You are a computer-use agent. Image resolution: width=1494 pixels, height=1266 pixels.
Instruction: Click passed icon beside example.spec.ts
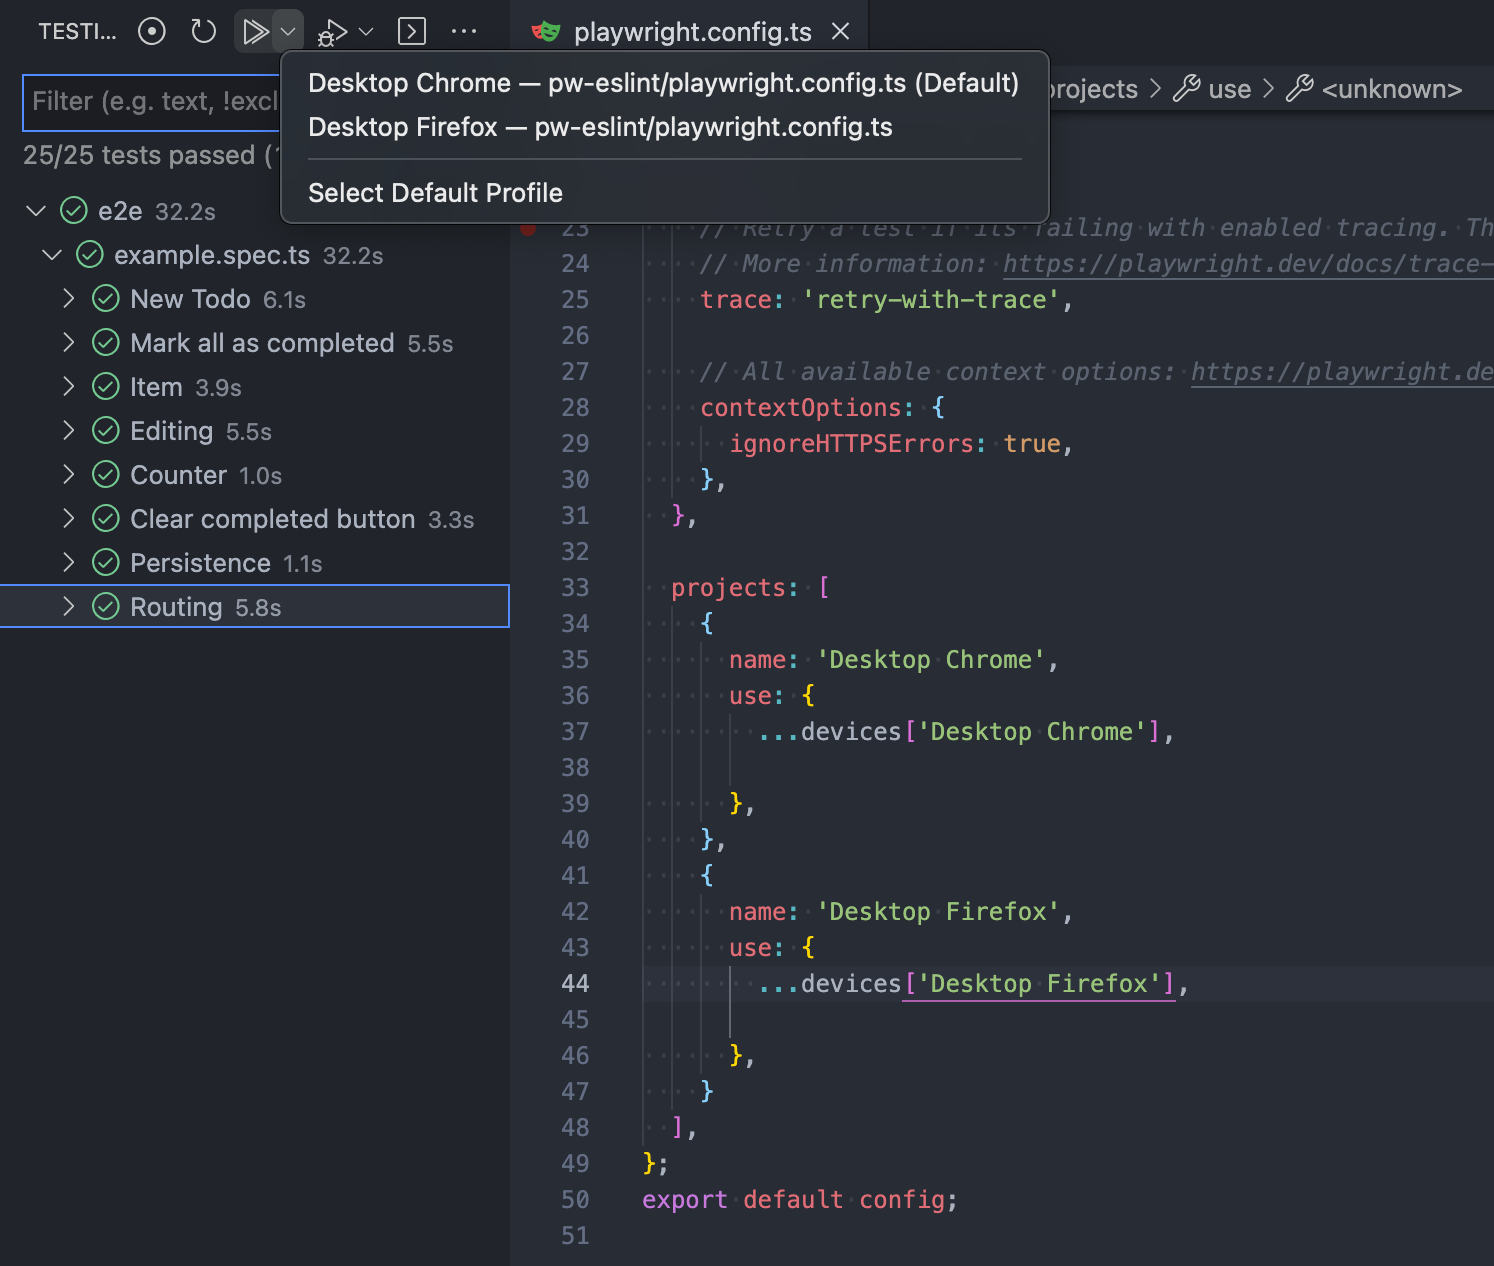pyautogui.click(x=90, y=255)
